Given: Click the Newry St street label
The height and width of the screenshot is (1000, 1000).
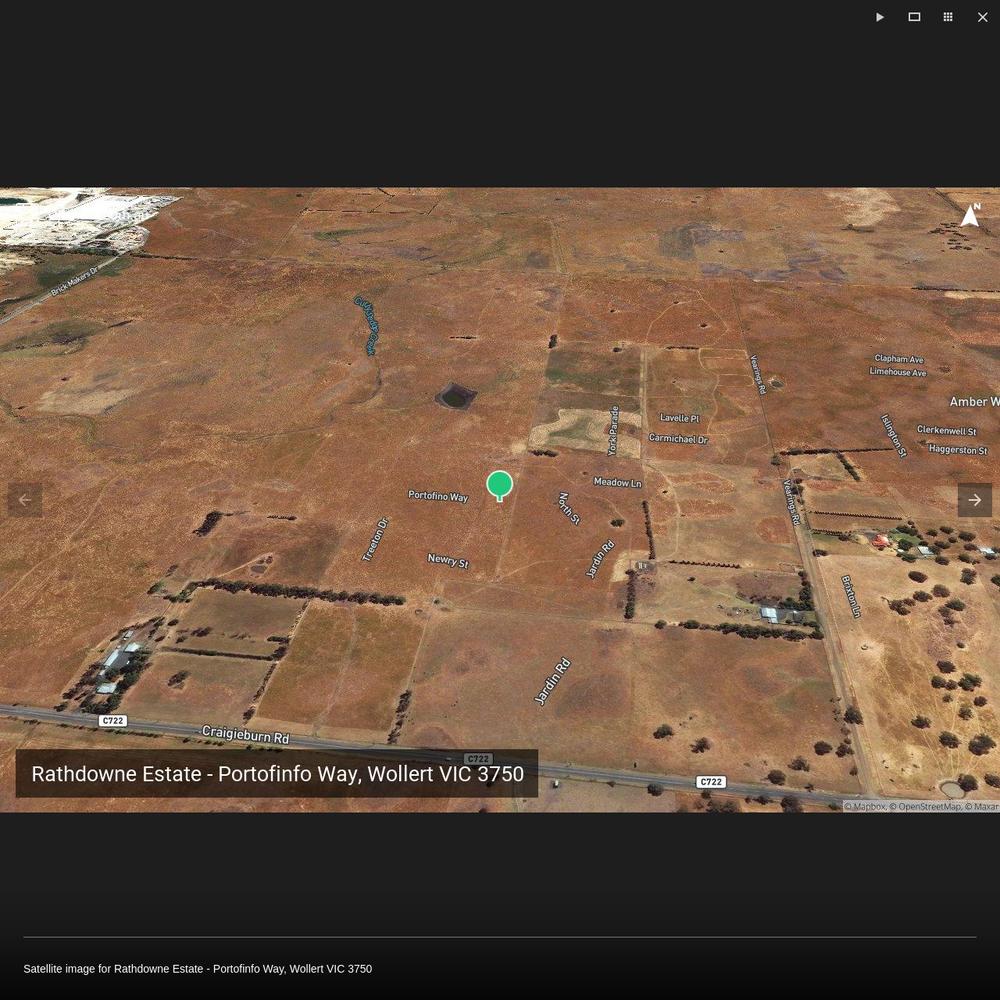Looking at the screenshot, I should (x=448, y=561).
